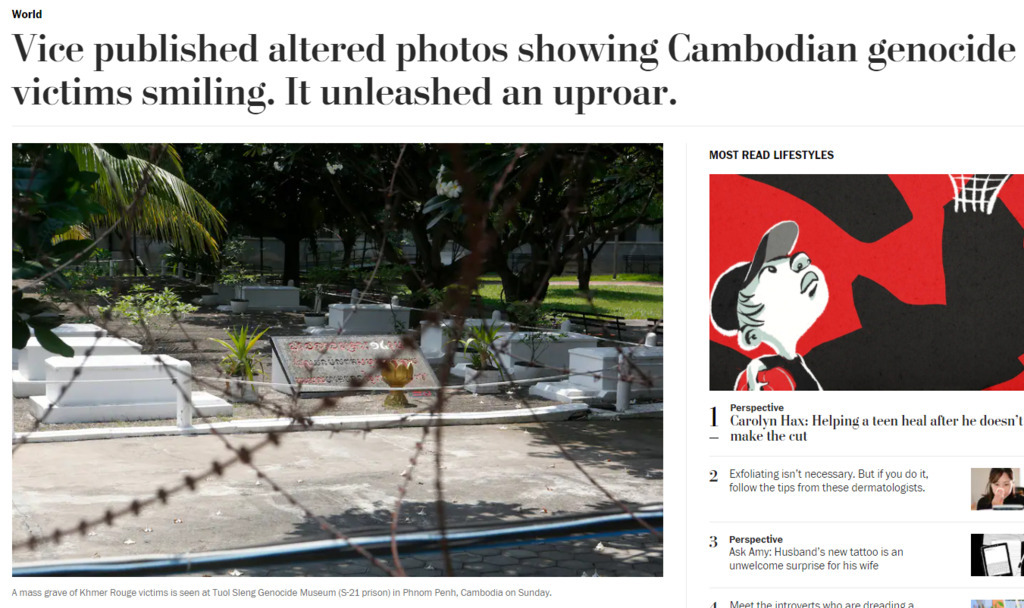This screenshot has width=1024, height=608.
Task: Click ranking number 2 in Most Read
Action: pos(714,476)
